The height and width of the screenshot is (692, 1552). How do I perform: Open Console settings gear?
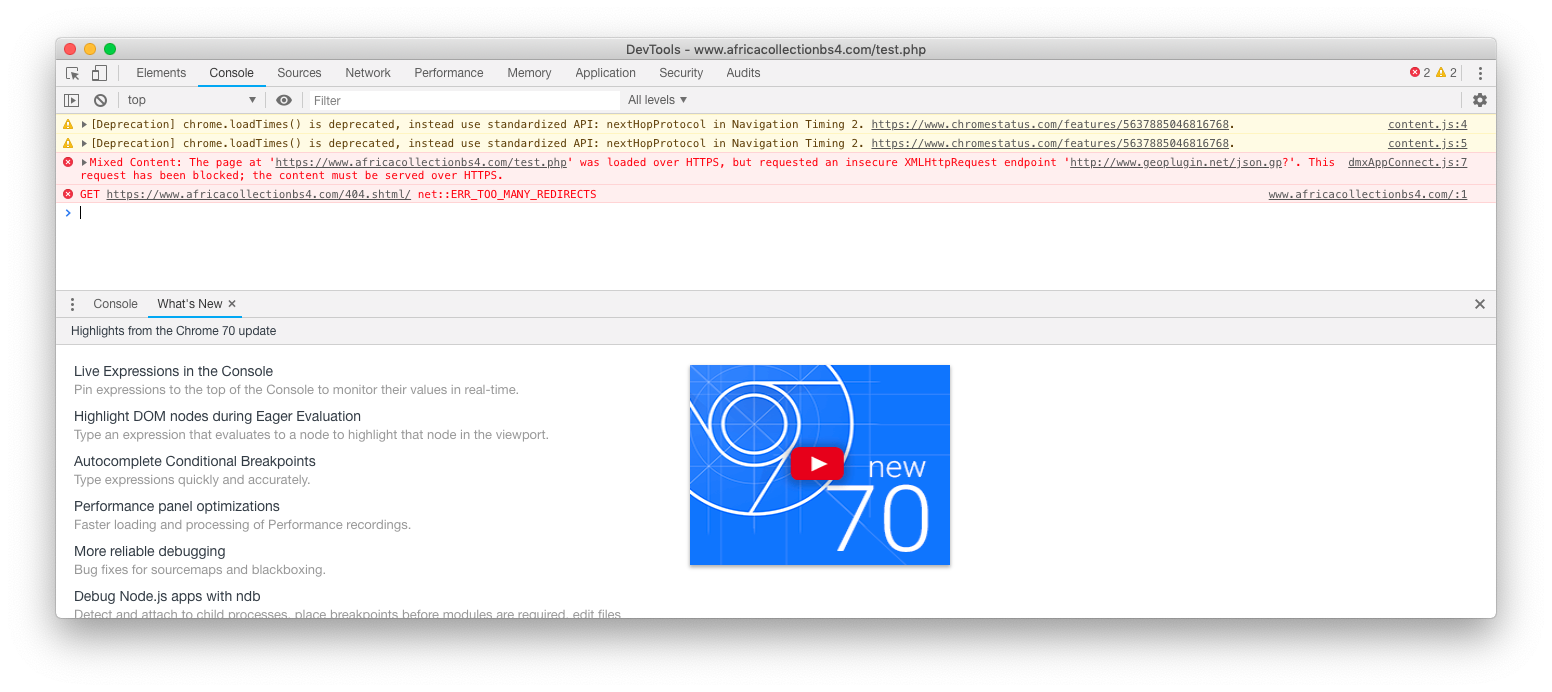pos(1480,100)
